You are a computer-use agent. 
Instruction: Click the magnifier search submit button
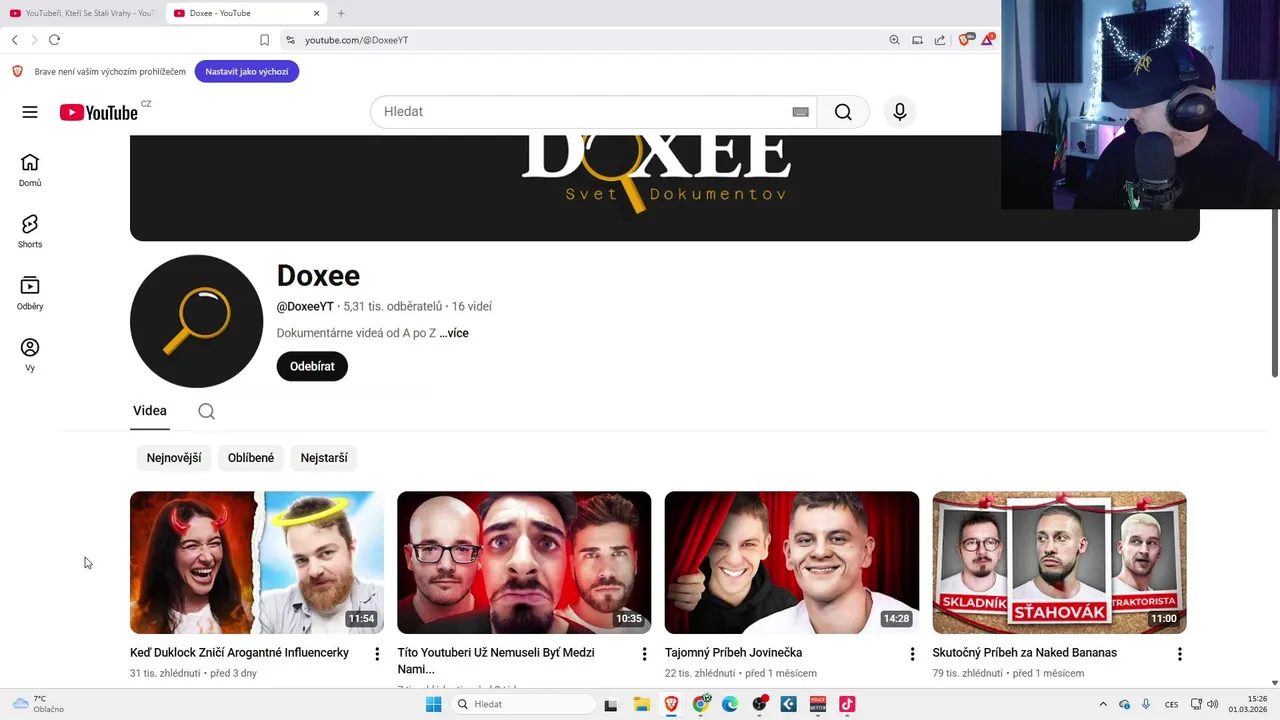pos(843,112)
